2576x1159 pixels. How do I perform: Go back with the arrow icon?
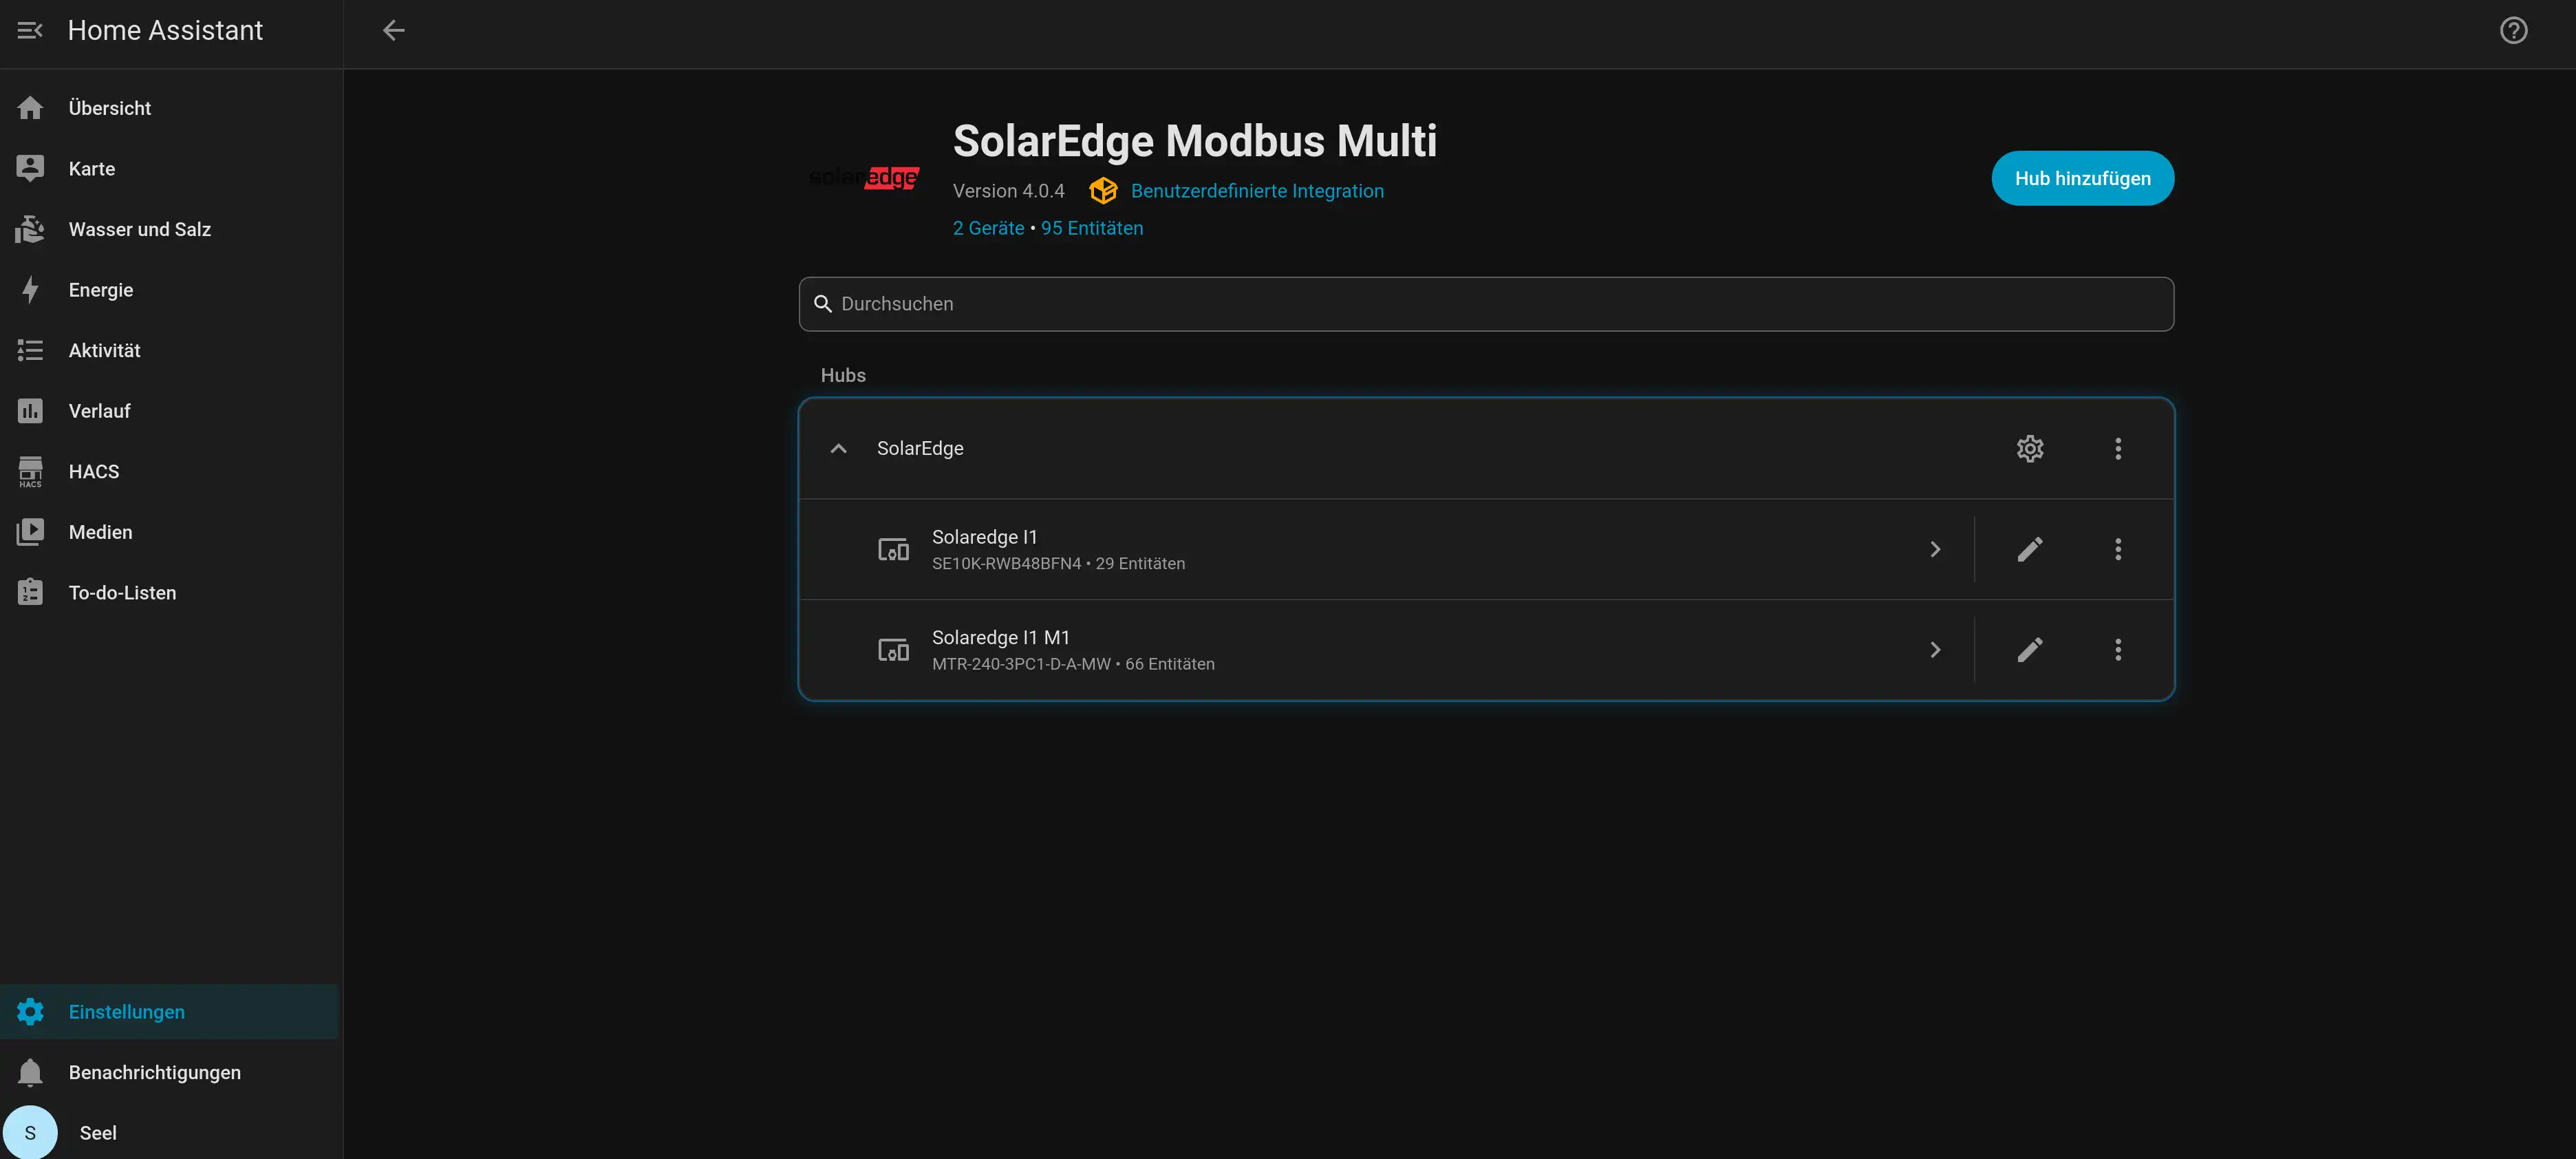point(394,30)
